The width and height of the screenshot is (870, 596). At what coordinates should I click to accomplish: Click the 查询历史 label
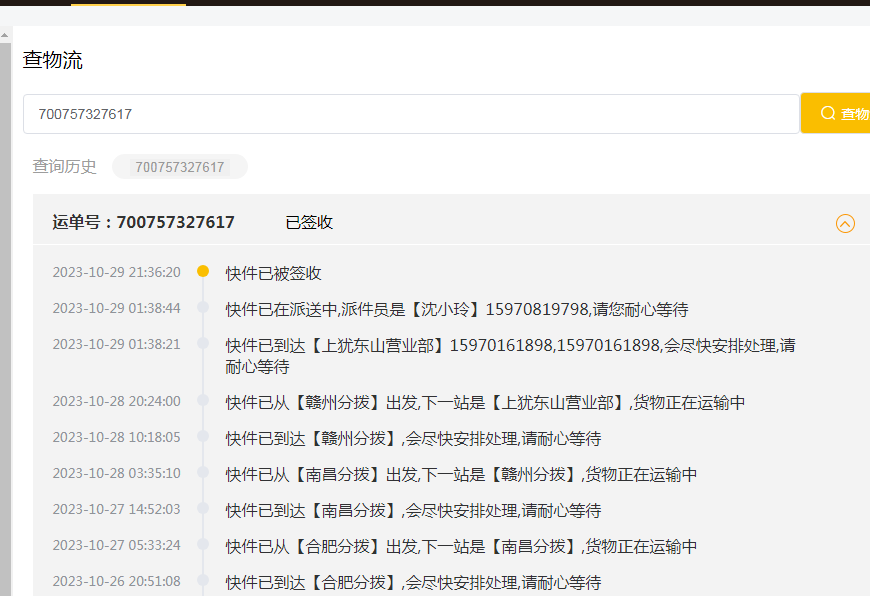coord(64,166)
